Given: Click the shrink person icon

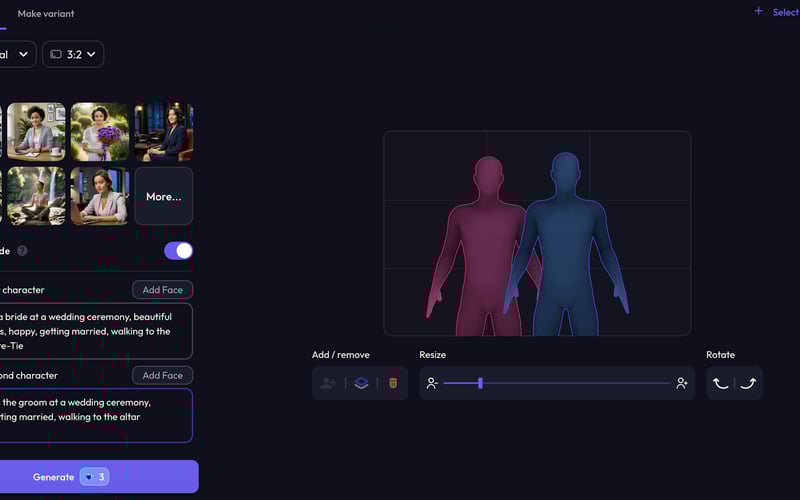Looking at the screenshot, I should pyautogui.click(x=432, y=383).
